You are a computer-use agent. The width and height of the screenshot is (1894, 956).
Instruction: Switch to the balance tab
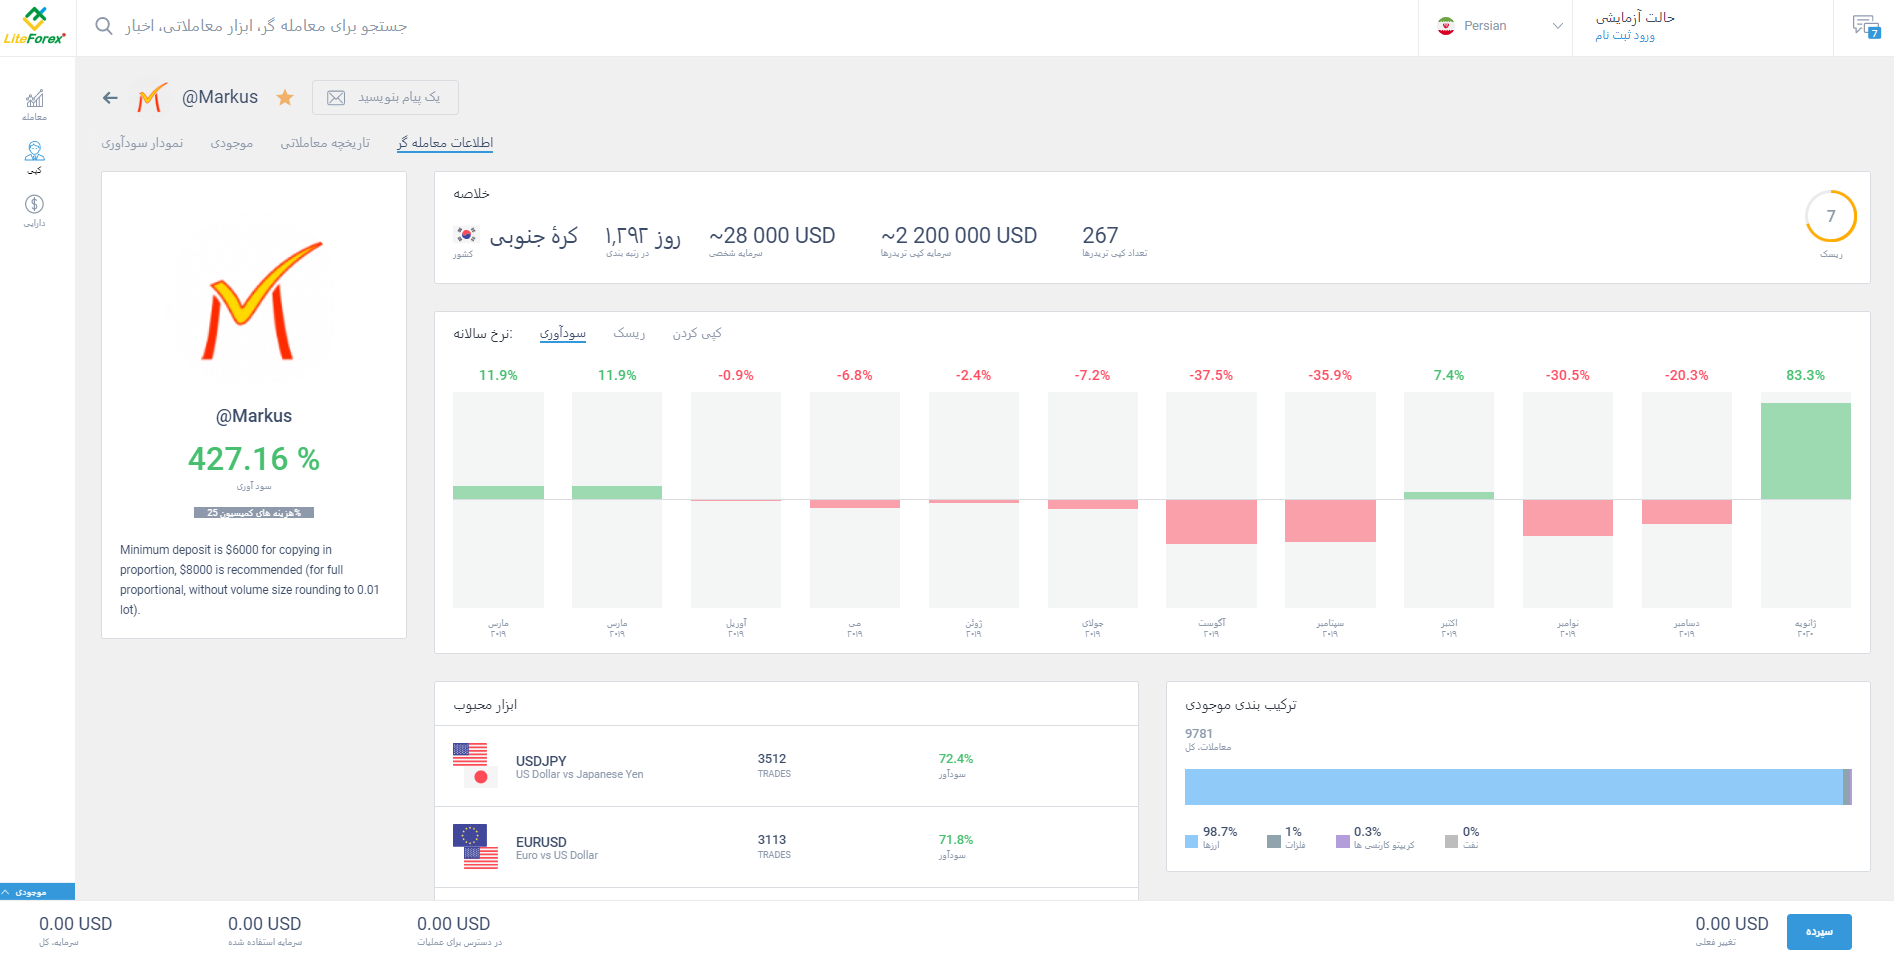232,143
